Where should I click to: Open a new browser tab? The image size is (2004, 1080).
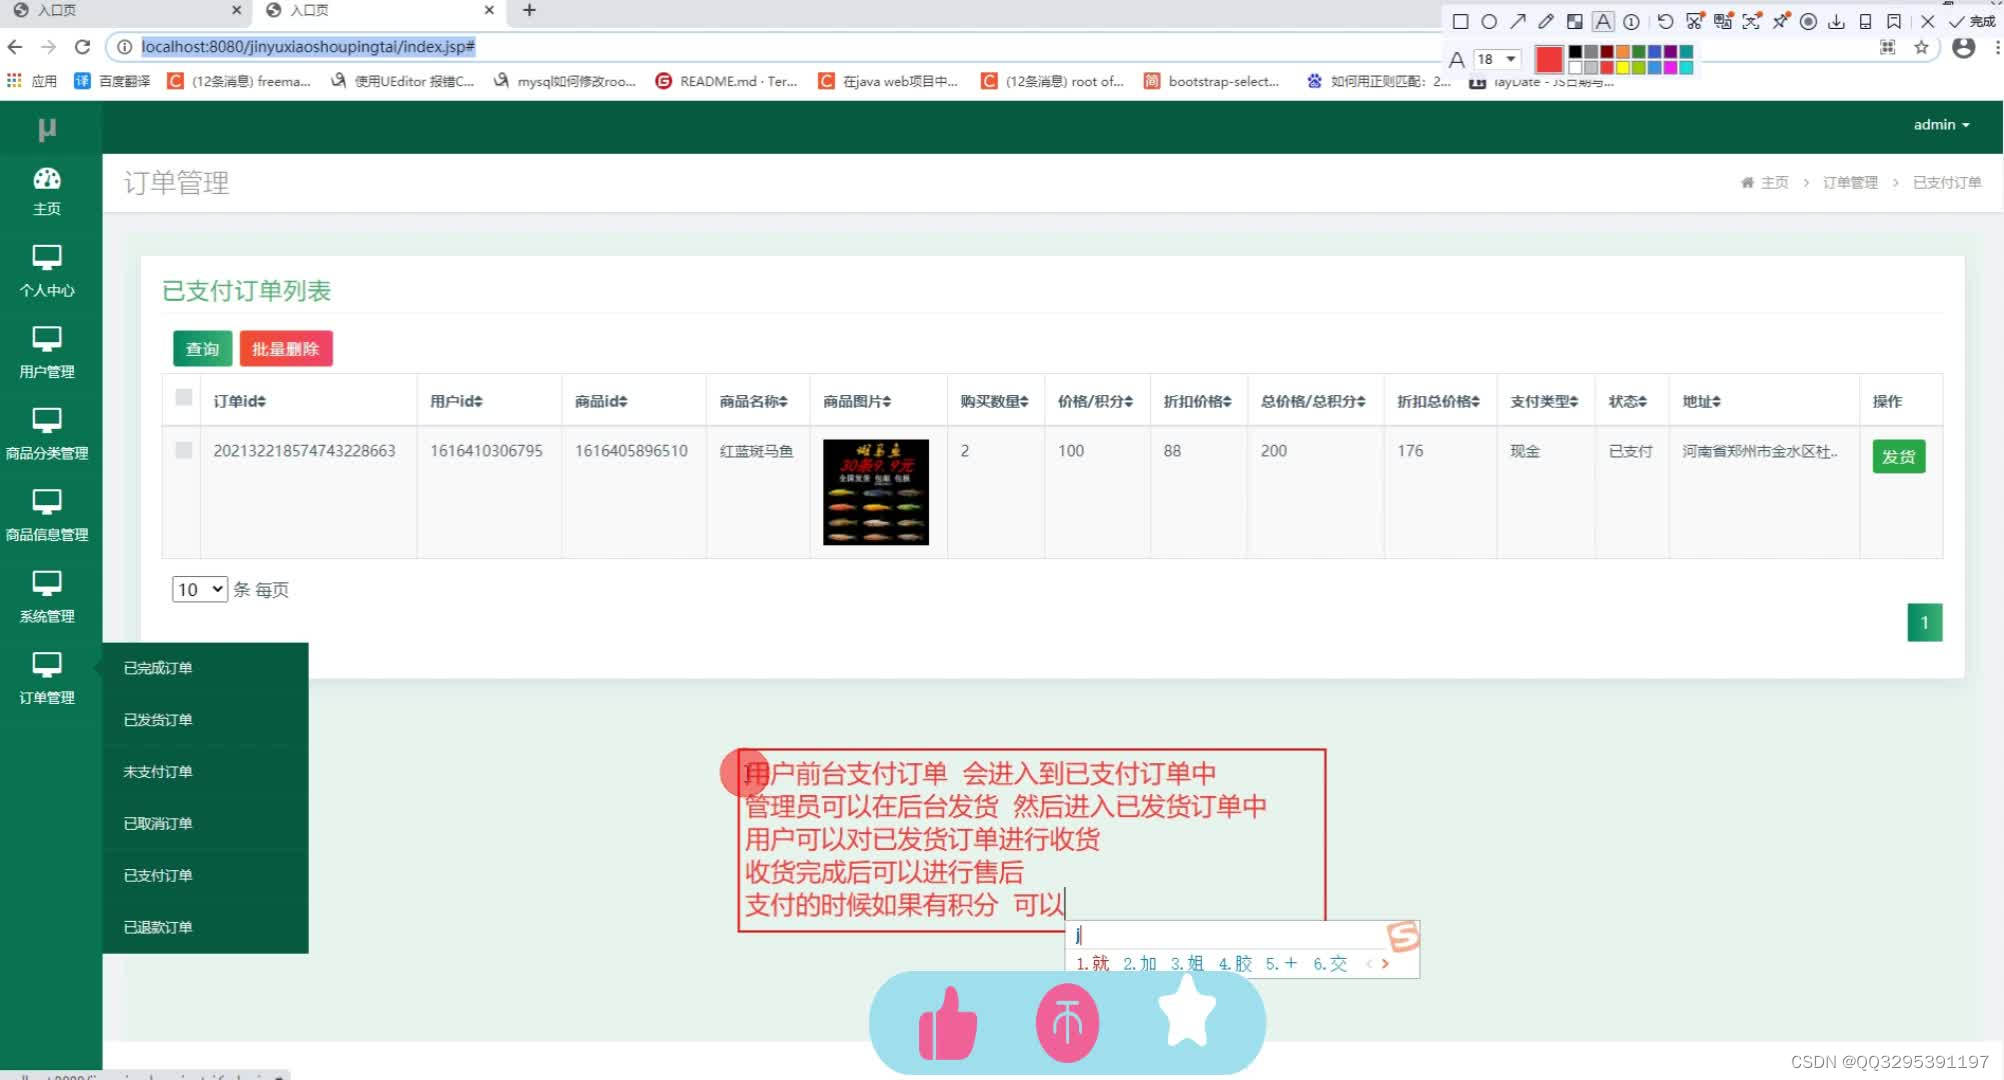pos(529,10)
